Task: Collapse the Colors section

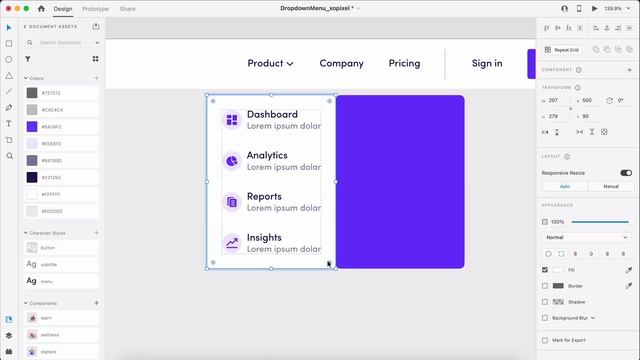Action: (x=26, y=78)
